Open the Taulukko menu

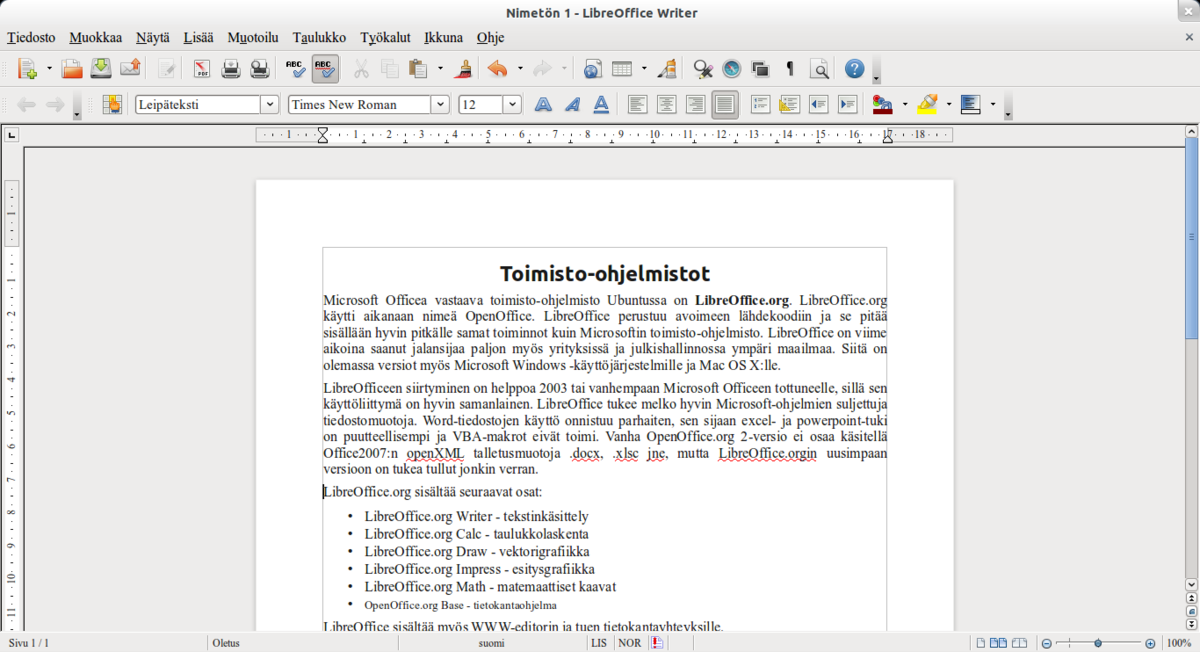pos(319,37)
